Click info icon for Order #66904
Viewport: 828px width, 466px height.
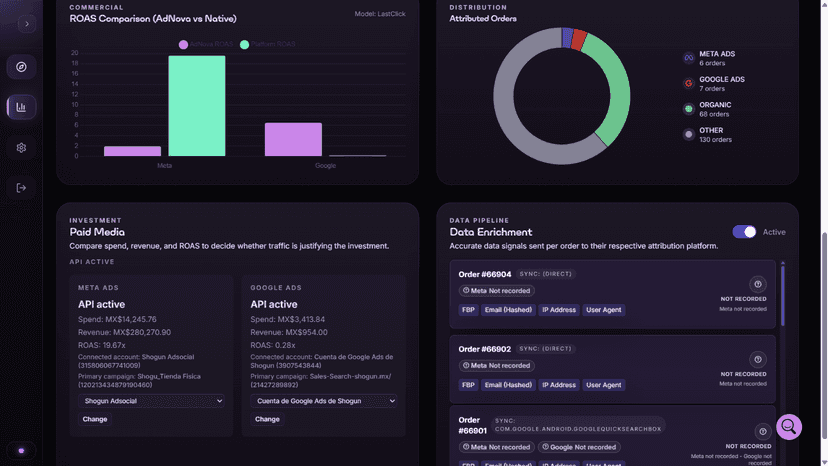758,284
